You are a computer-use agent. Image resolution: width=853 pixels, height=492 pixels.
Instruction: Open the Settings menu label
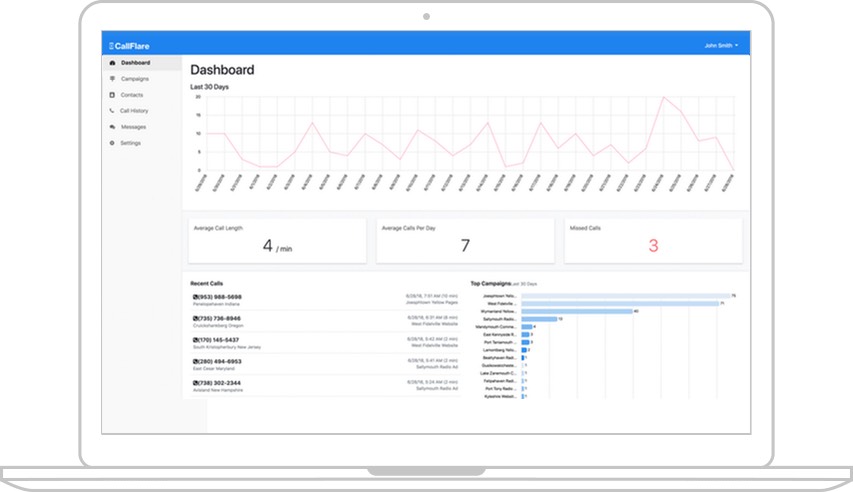[131, 143]
